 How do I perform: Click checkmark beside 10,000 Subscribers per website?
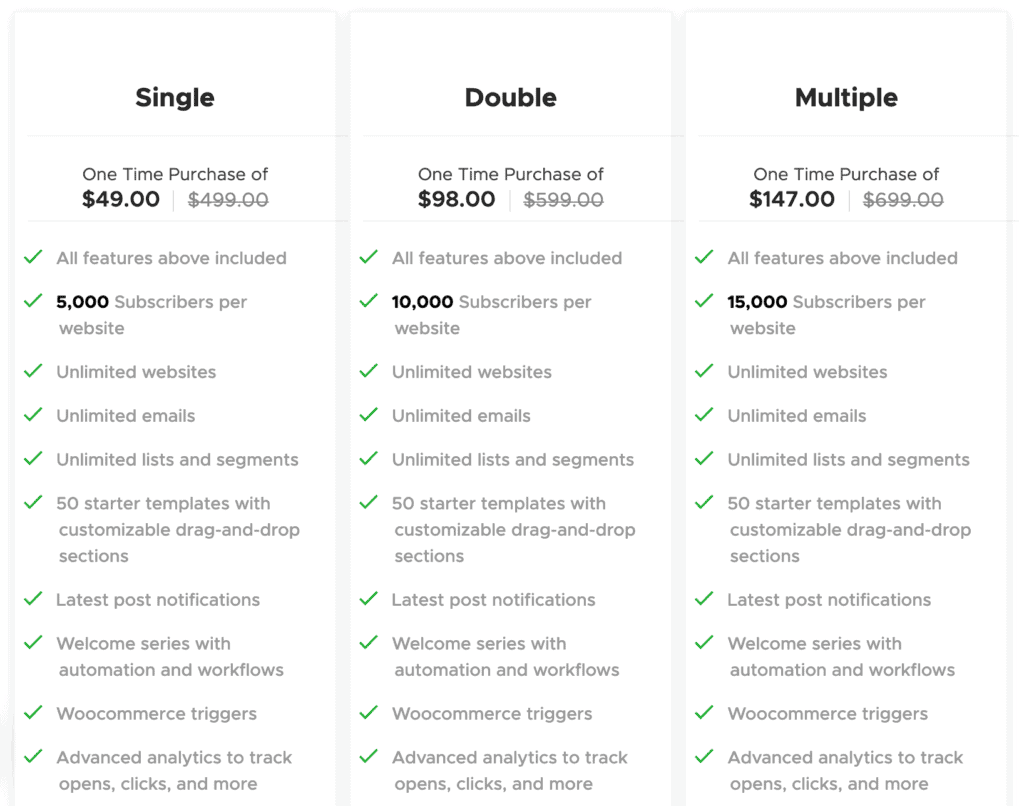click(x=369, y=300)
